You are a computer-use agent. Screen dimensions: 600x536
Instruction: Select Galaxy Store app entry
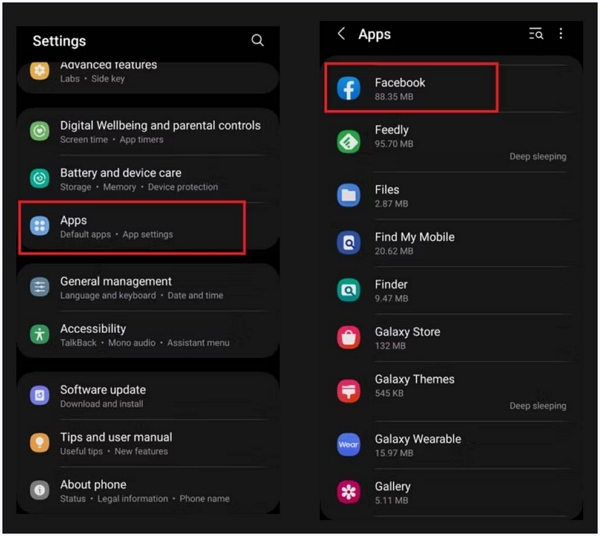[x=452, y=338]
